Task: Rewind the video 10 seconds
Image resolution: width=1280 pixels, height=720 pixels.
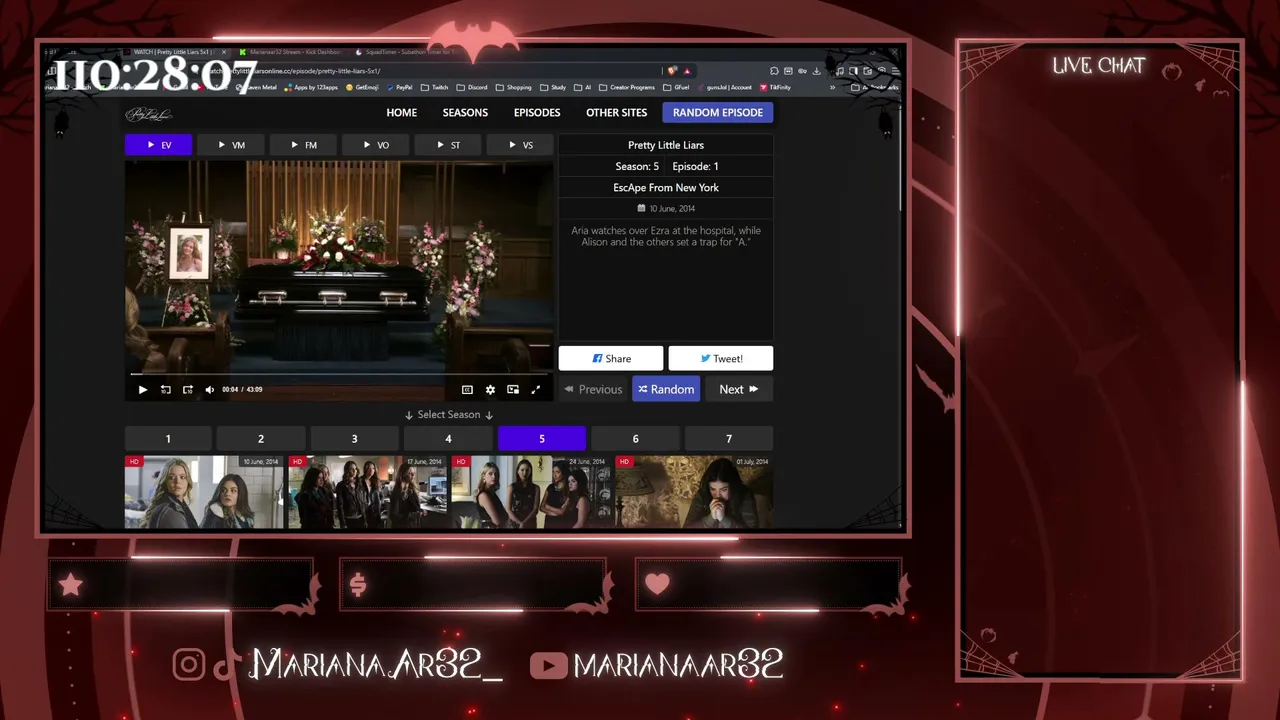Action: click(x=166, y=390)
